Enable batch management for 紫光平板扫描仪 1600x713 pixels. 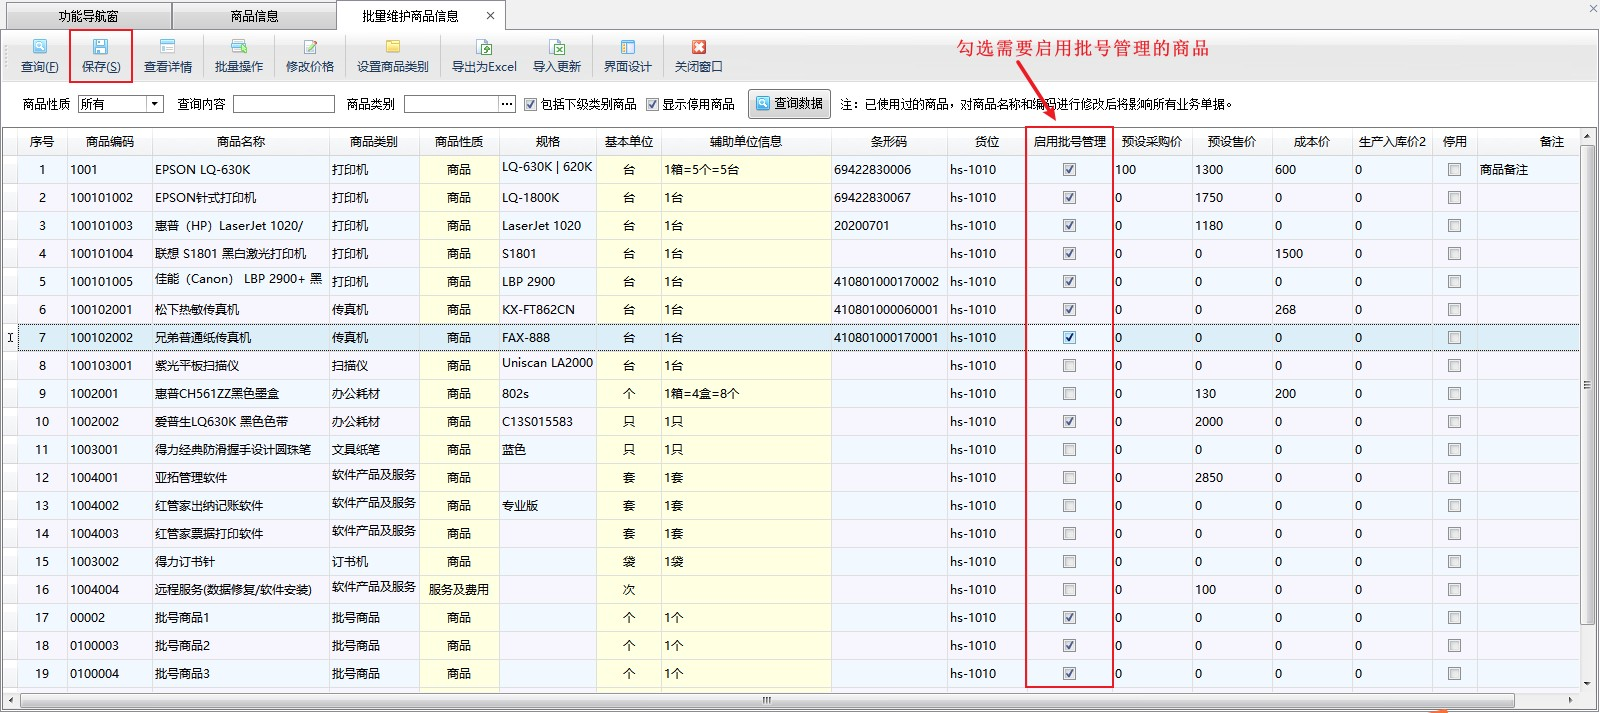tap(1069, 366)
